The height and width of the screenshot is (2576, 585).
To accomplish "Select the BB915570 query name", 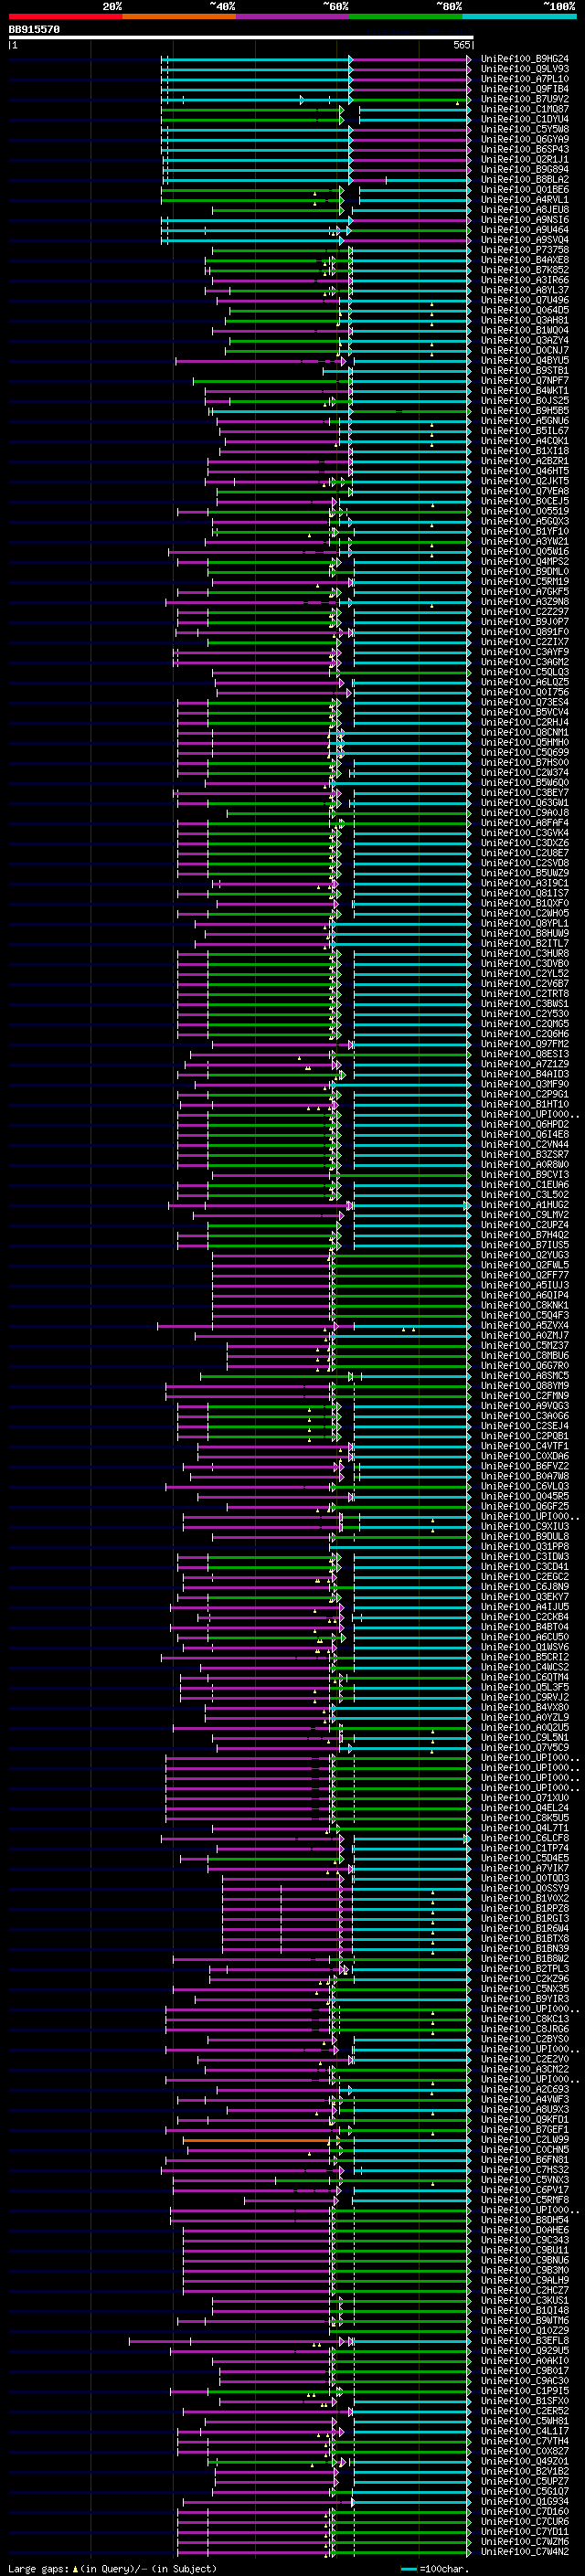I will click(34, 30).
